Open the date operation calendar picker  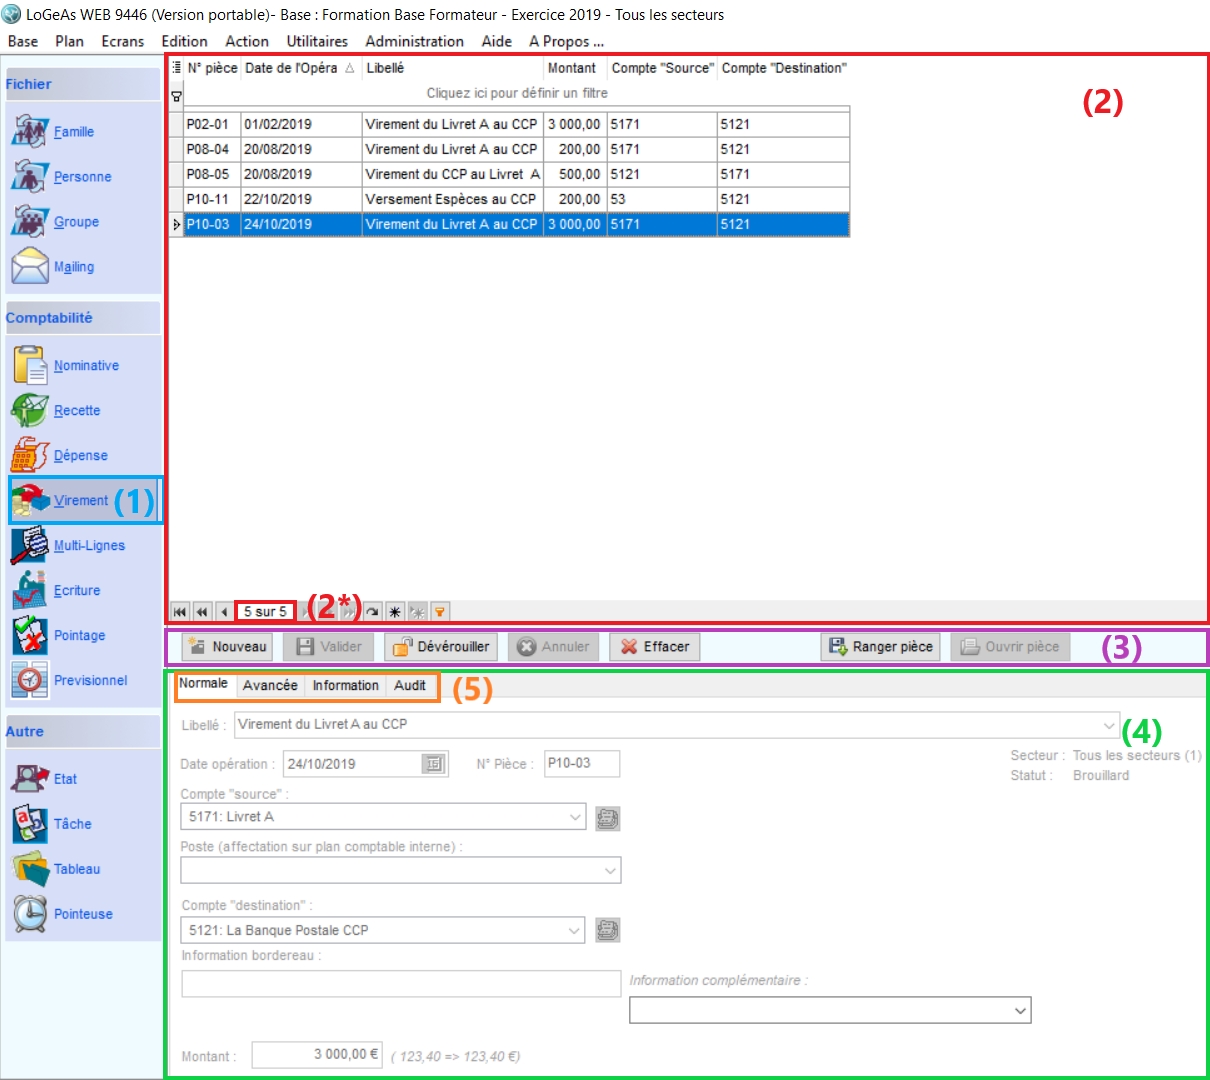tap(434, 764)
